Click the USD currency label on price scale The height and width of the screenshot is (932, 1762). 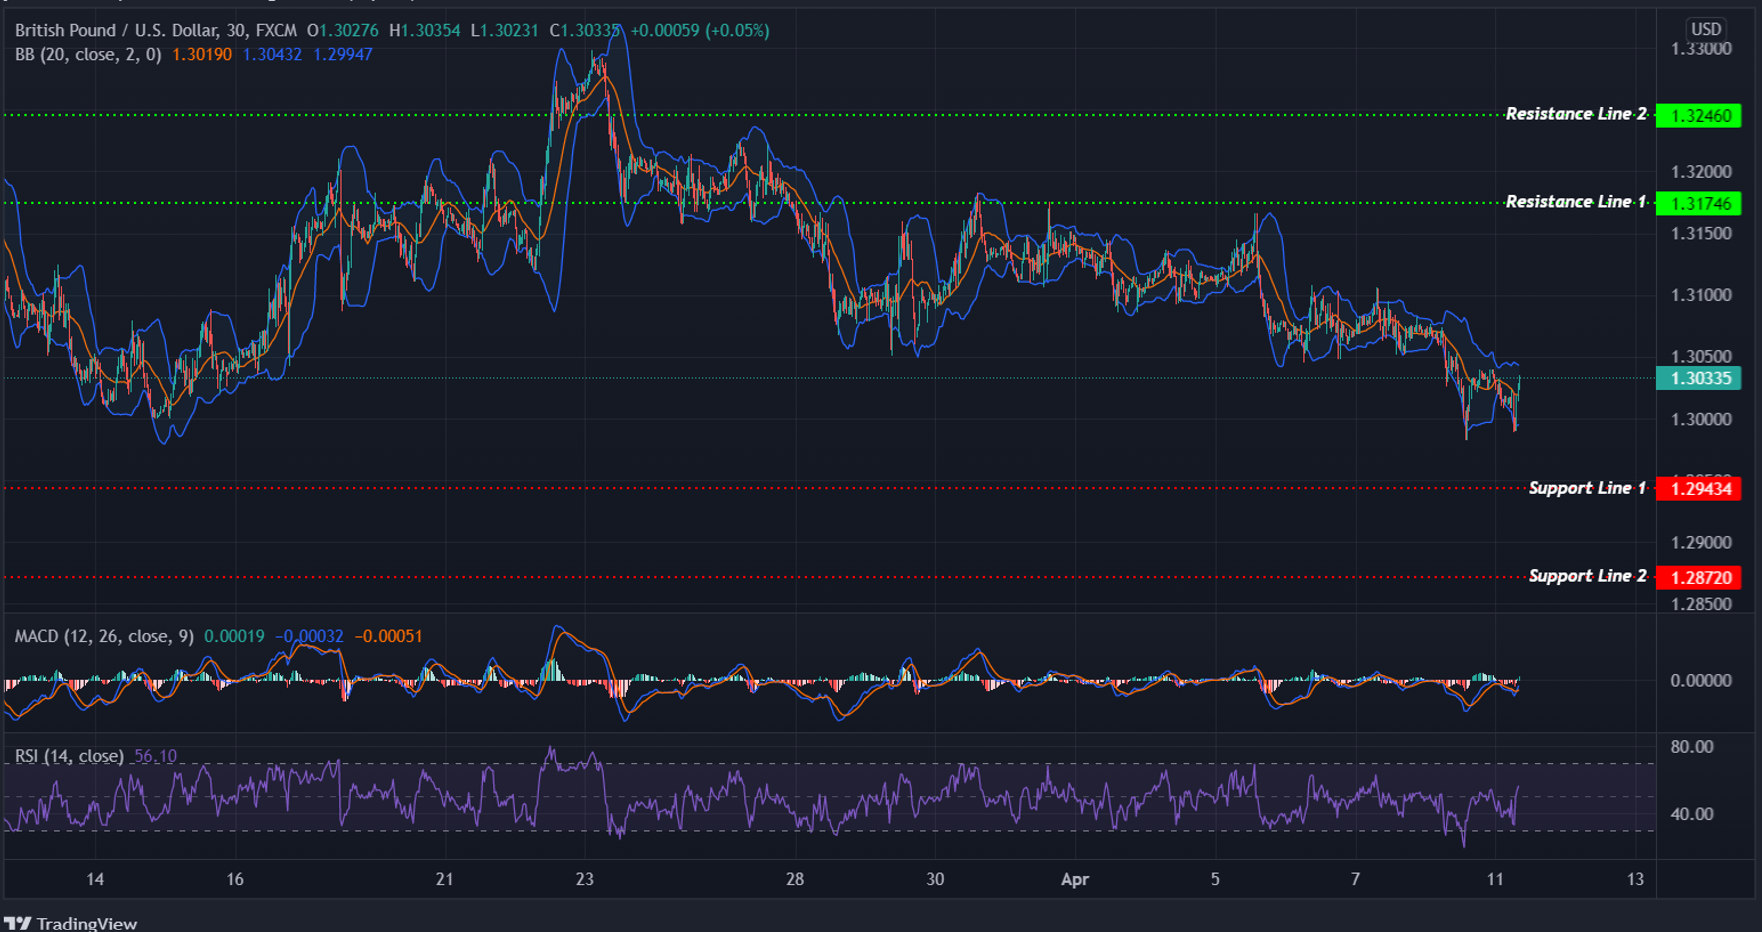tap(1706, 30)
